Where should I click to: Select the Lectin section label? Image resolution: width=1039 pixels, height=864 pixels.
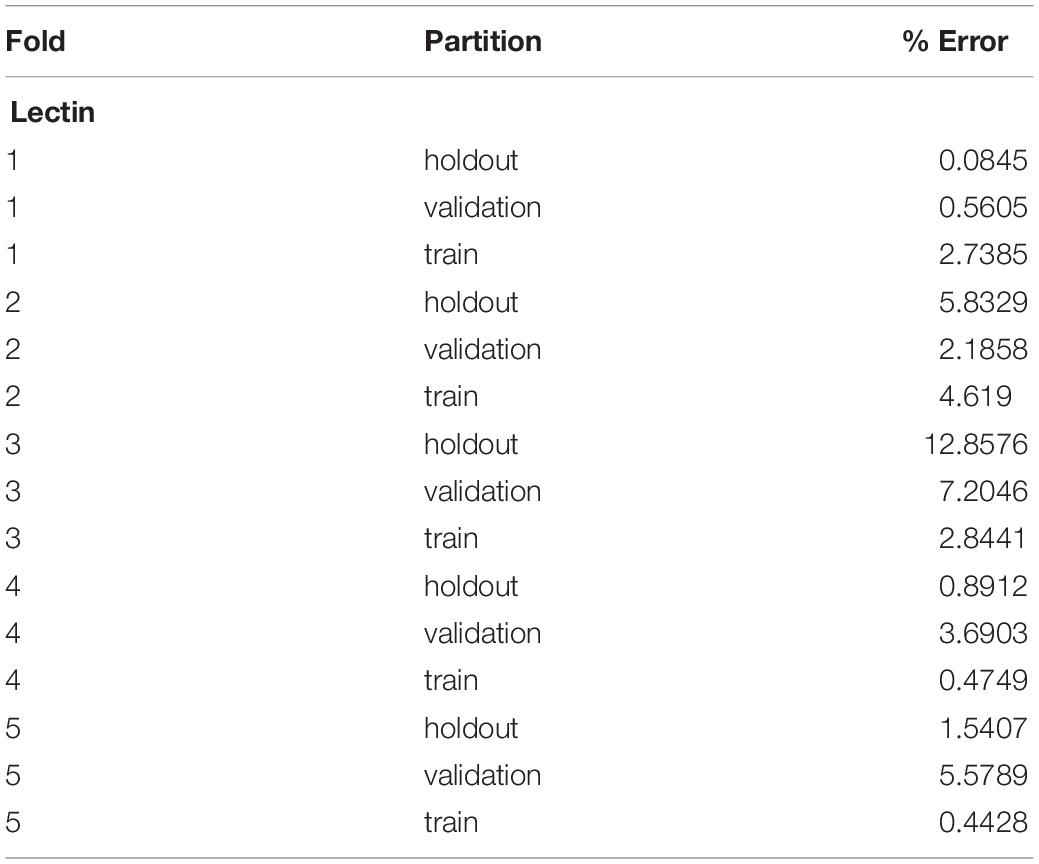pyautogui.click(x=53, y=112)
